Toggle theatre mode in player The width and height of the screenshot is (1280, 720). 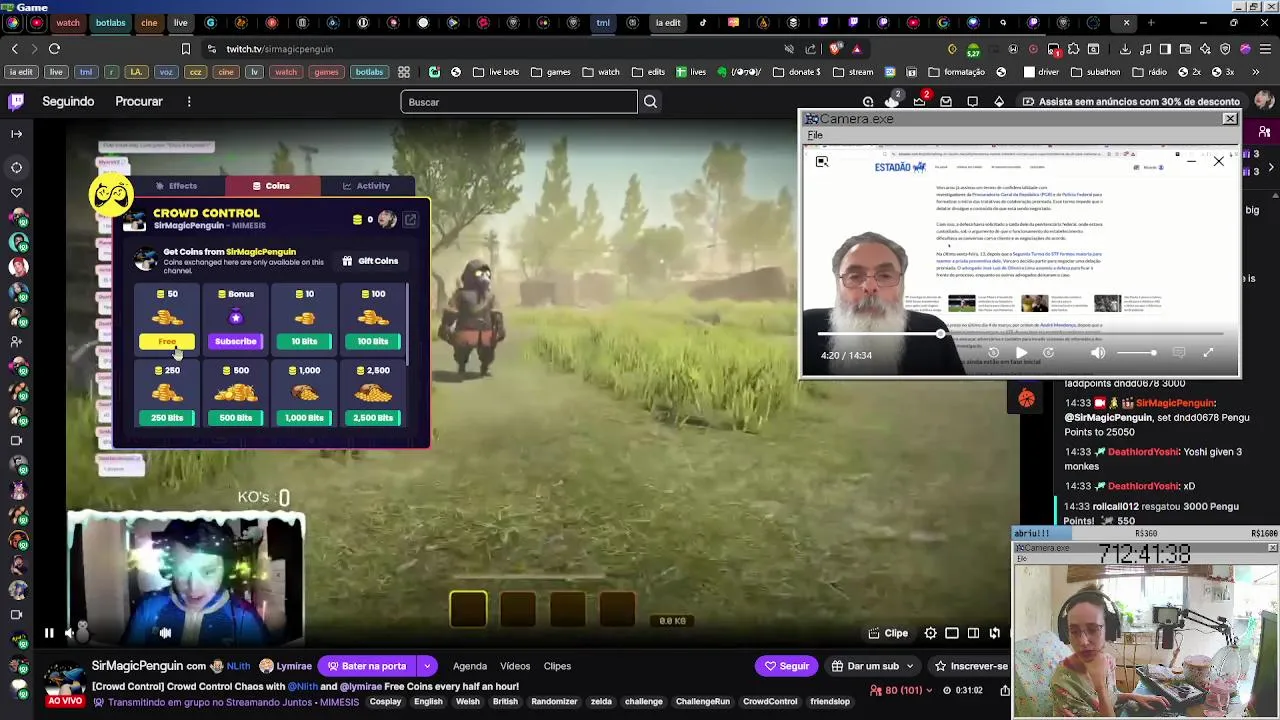[x=973, y=633]
